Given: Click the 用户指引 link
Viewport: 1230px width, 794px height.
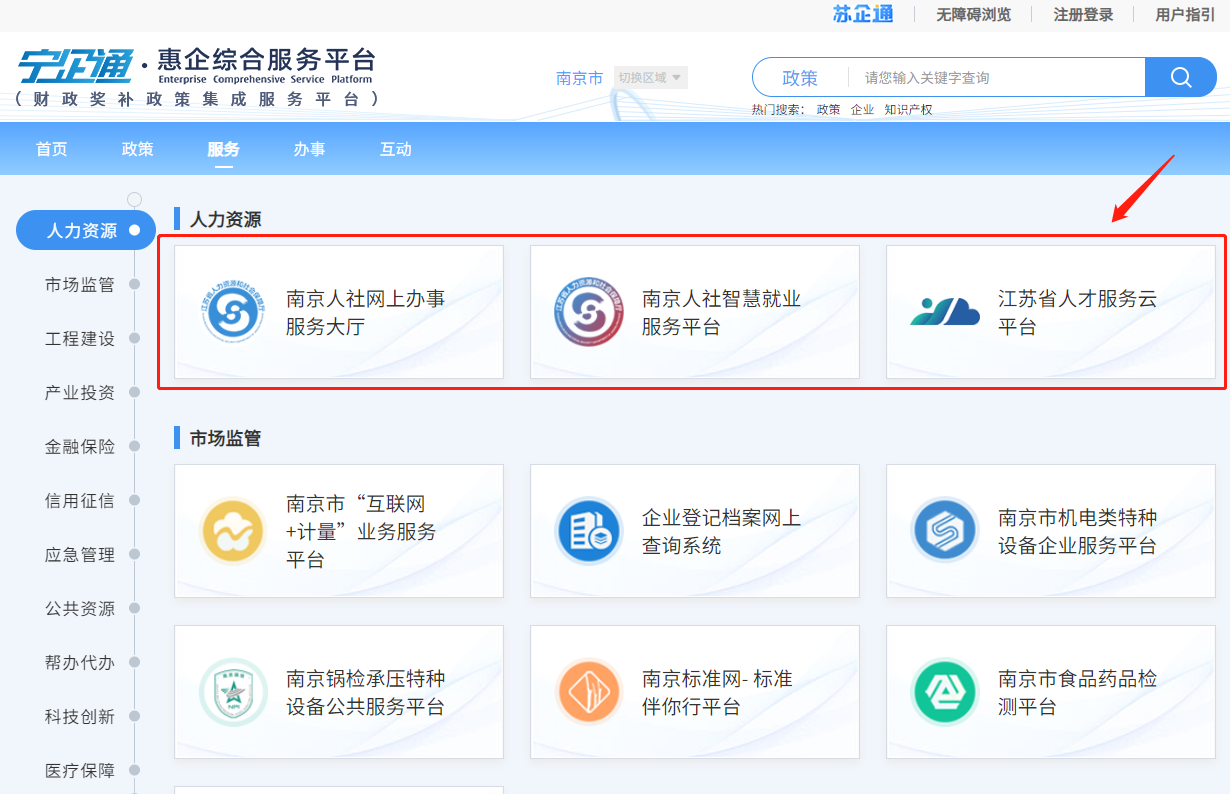Looking at the screenshot, I should [x=1185, y=15].
